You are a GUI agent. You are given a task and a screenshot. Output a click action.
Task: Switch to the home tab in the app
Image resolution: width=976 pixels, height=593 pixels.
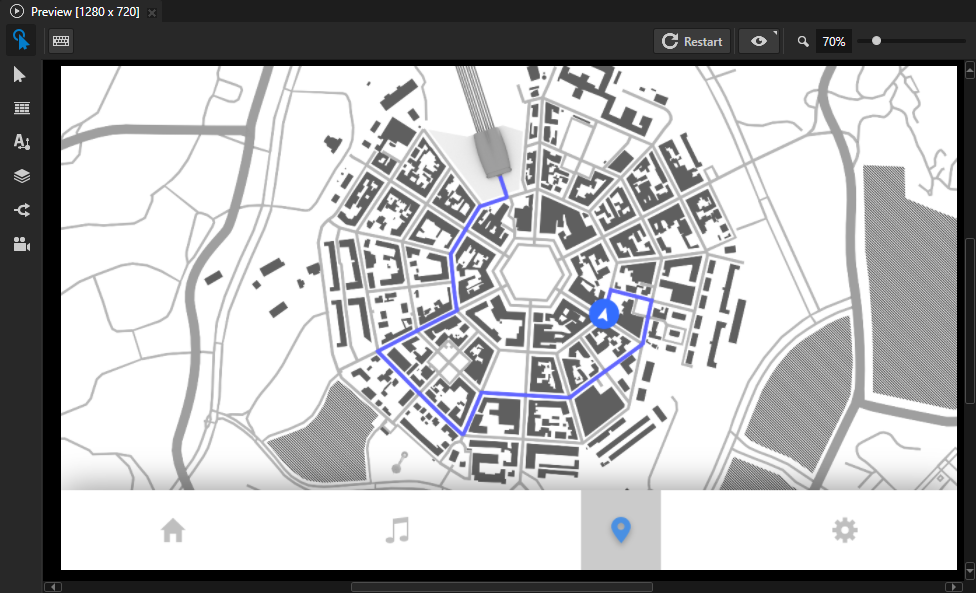click(x=172, y=530)
